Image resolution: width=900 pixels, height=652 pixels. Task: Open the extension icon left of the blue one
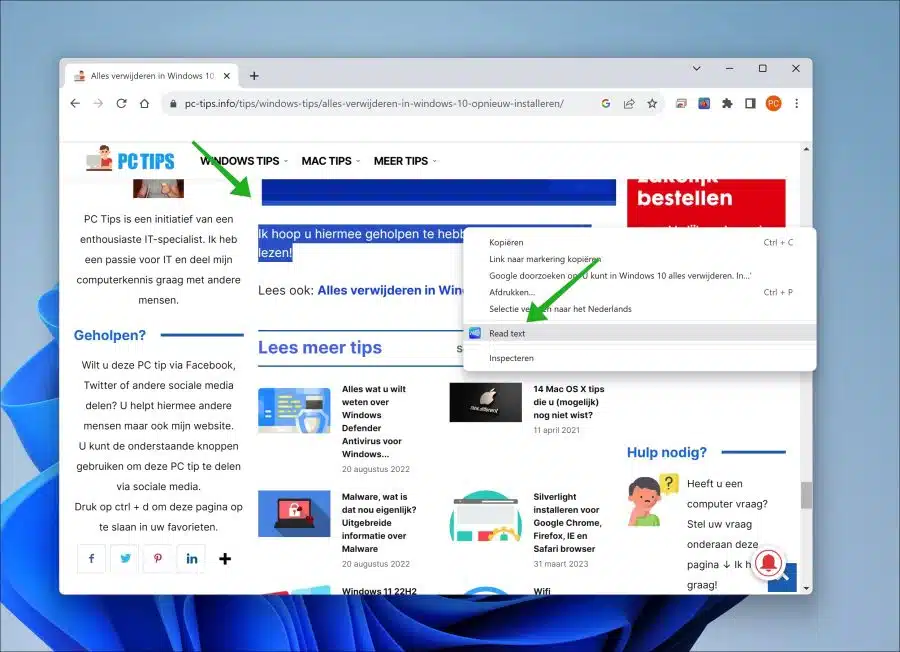coord(681,103)
